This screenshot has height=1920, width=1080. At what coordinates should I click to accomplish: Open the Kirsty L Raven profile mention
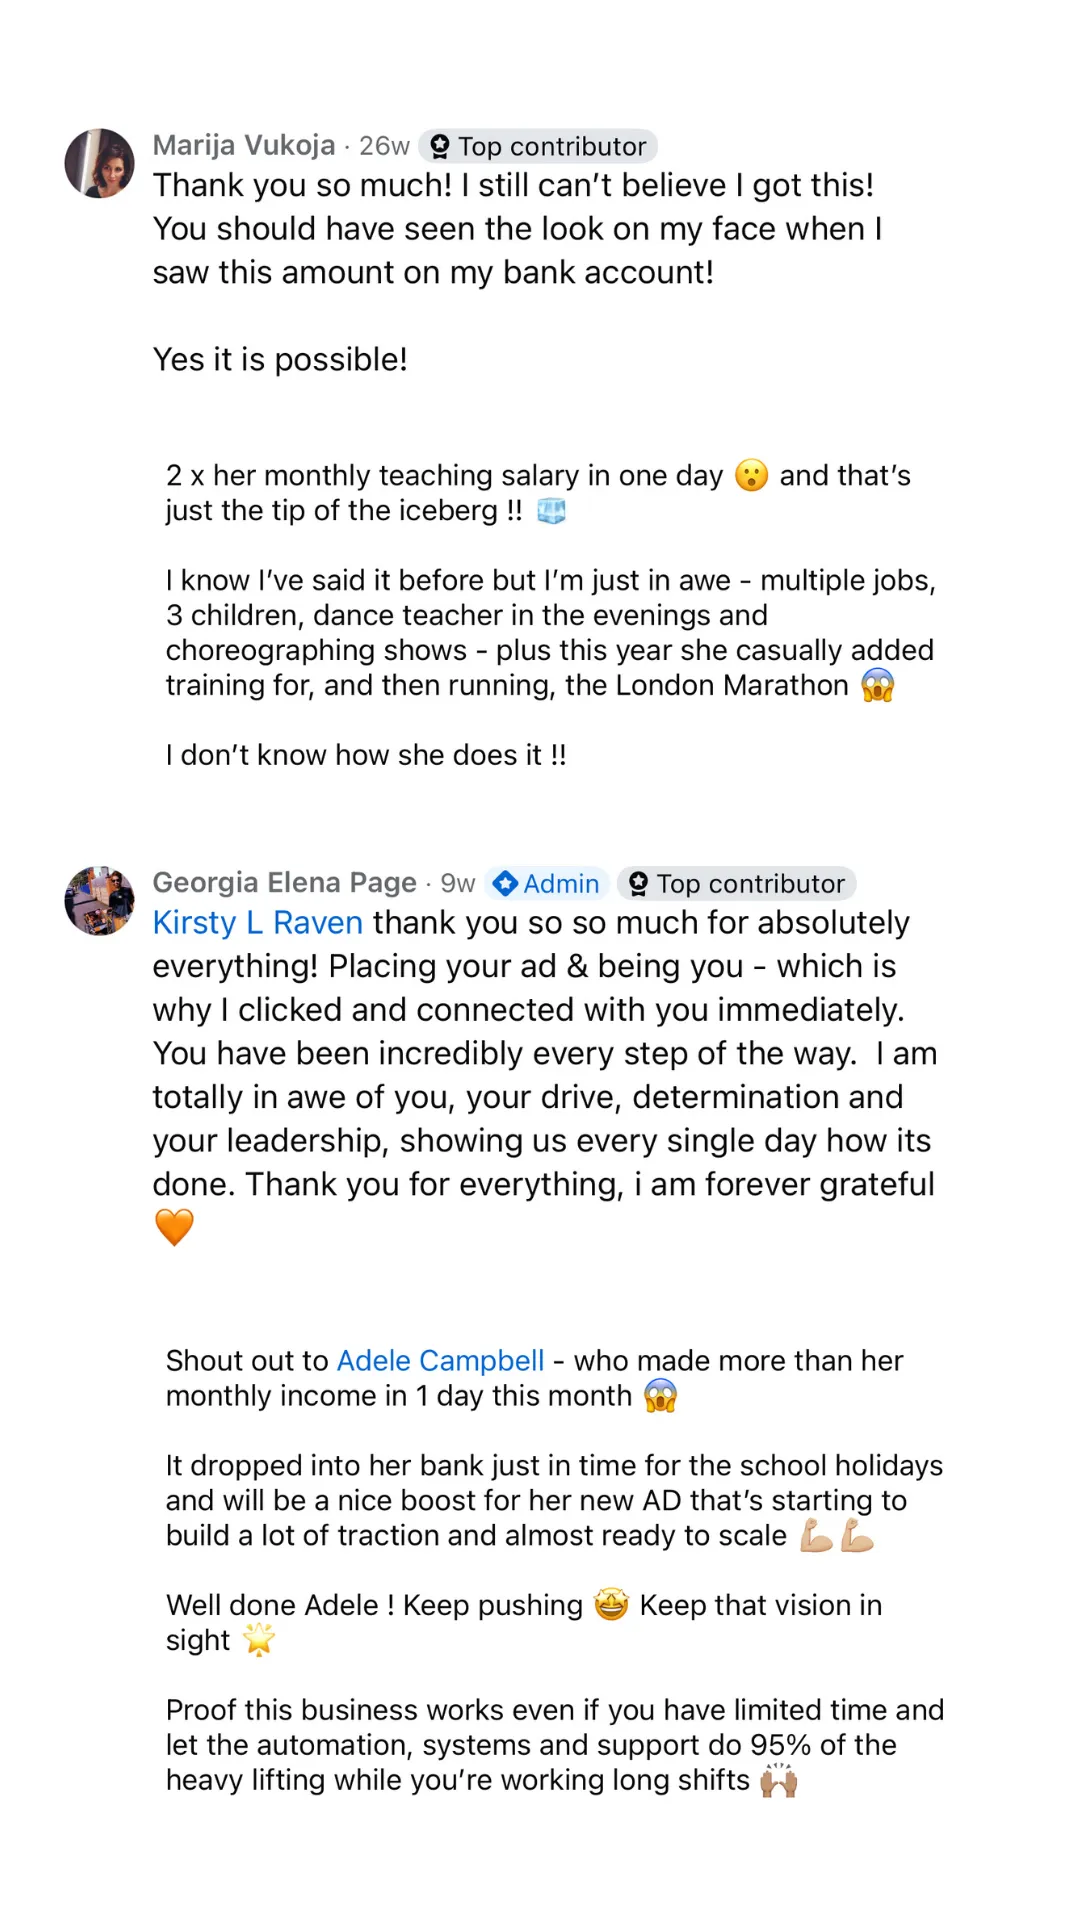click(x=258, y=923)
